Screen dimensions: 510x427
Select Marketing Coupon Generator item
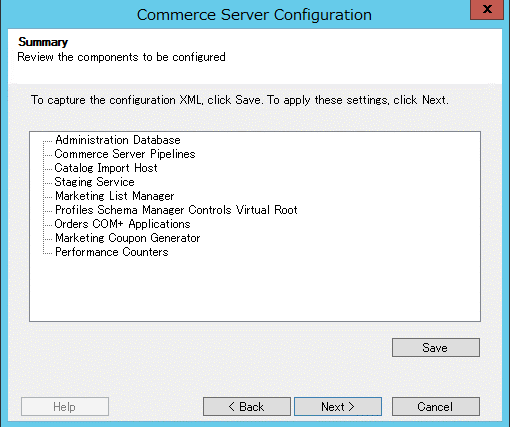127,238
